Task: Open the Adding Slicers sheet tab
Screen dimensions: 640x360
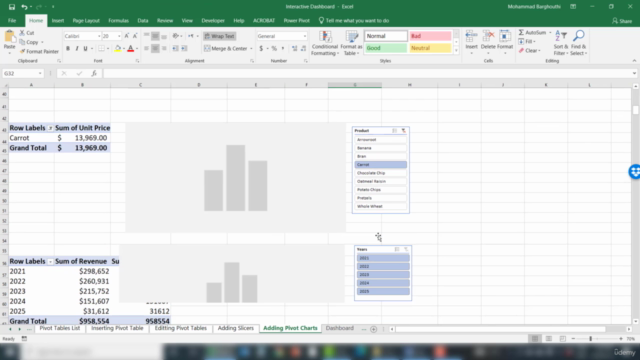Action: [236, 328]
